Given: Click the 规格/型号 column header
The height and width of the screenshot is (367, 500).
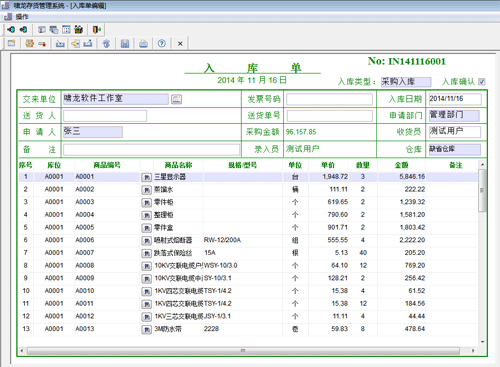Looking at the screenshot, I should (x=242, y=165).
